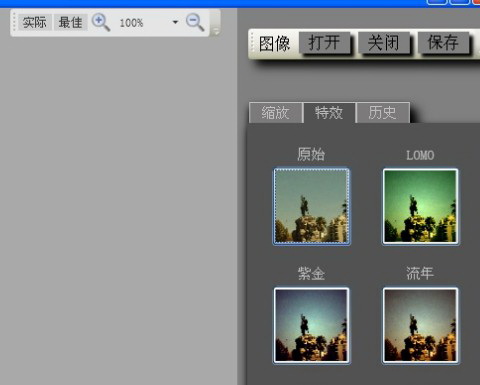
Task: Click the 实际 actual size button
Action: 35,22
